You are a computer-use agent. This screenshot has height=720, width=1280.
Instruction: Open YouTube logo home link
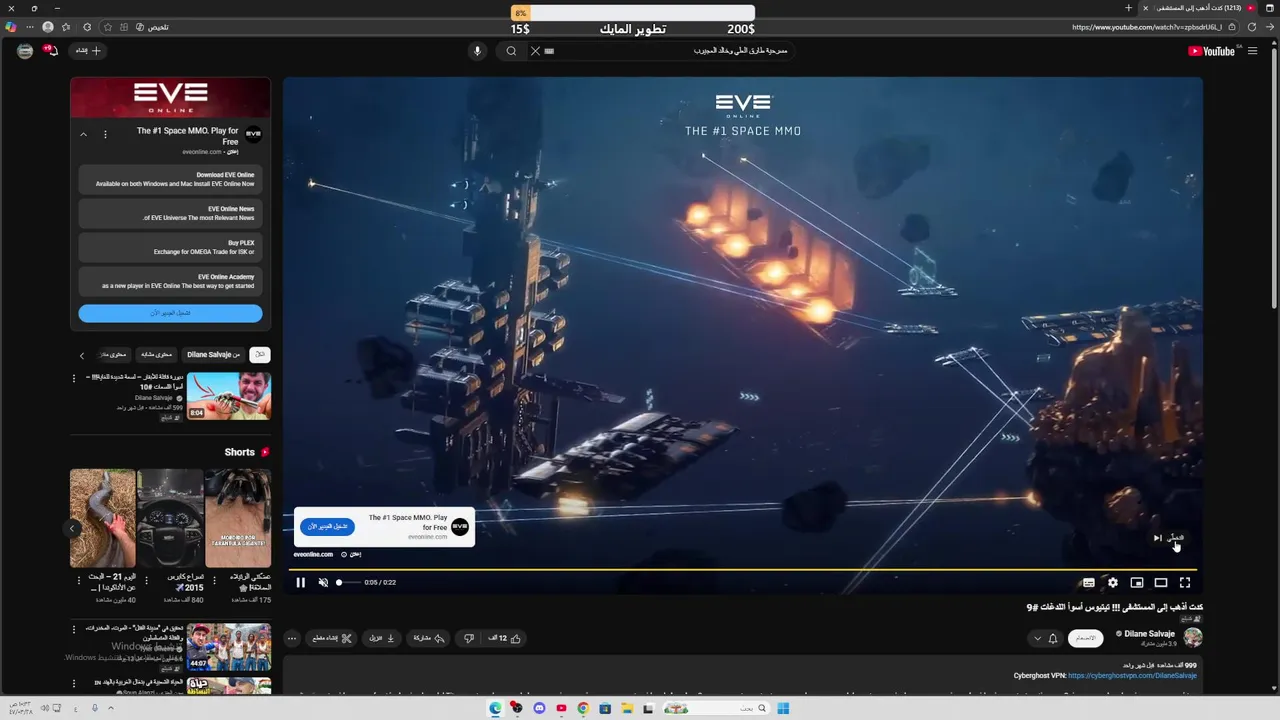click(1212, 51)
